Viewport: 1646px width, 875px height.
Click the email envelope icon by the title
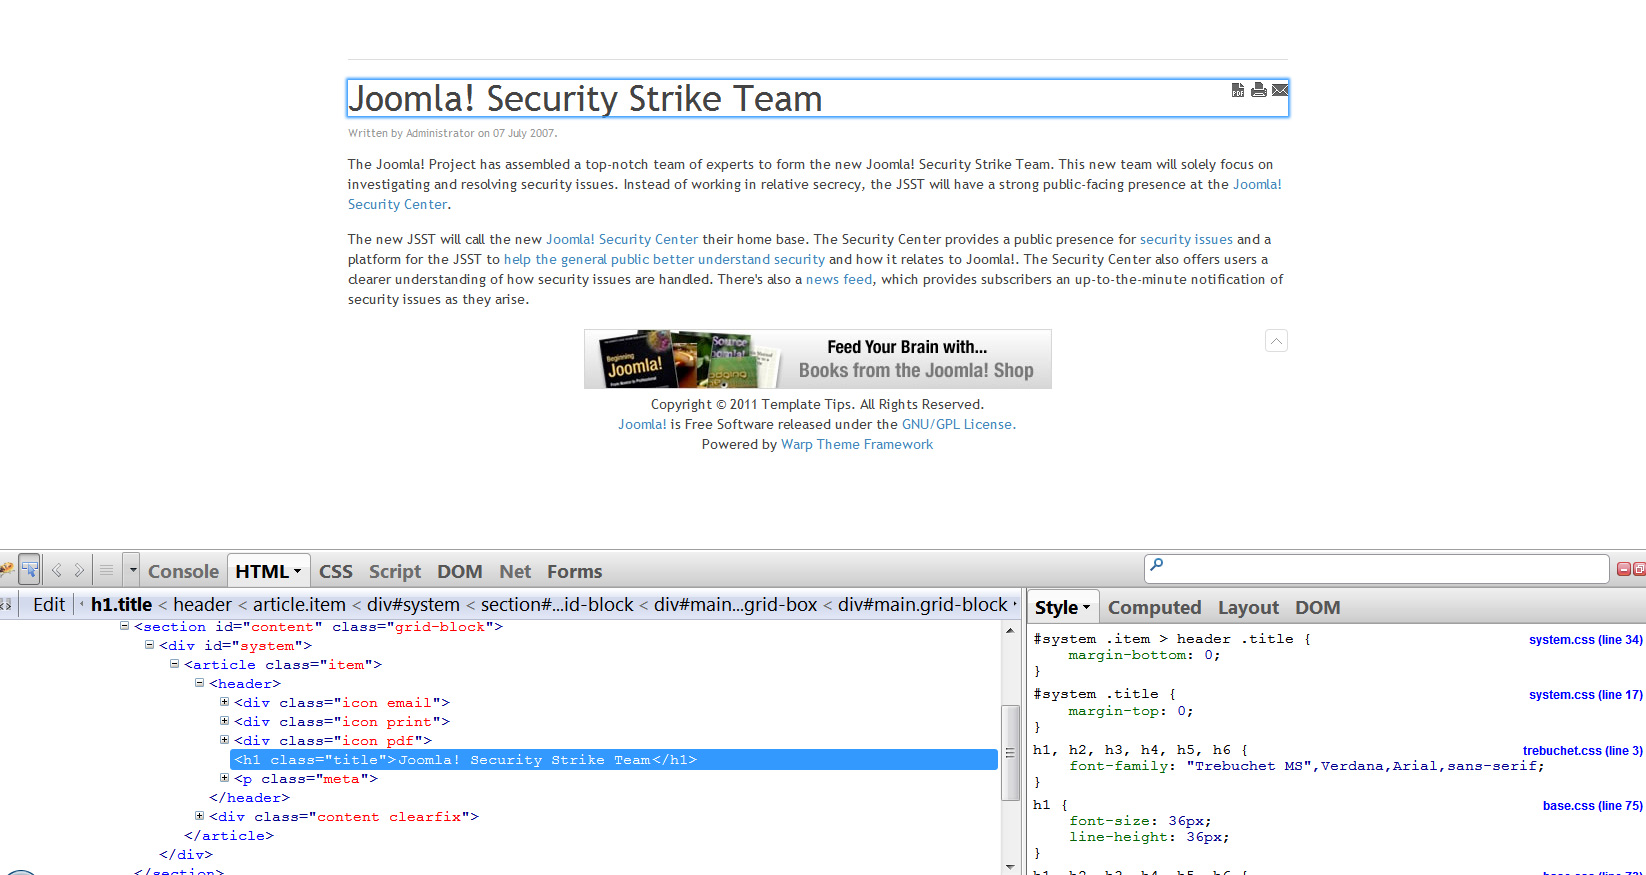click(x=1280, y=90)
